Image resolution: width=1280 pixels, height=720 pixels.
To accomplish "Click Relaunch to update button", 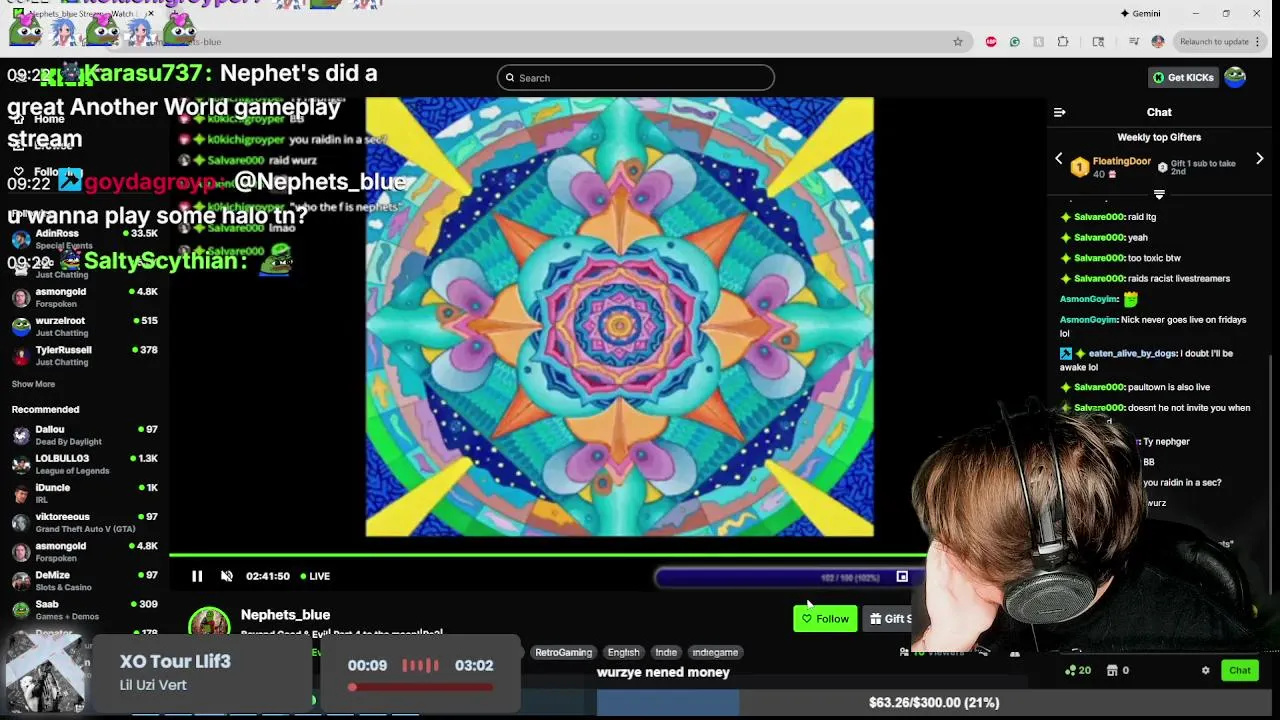I will [1214, 42].
